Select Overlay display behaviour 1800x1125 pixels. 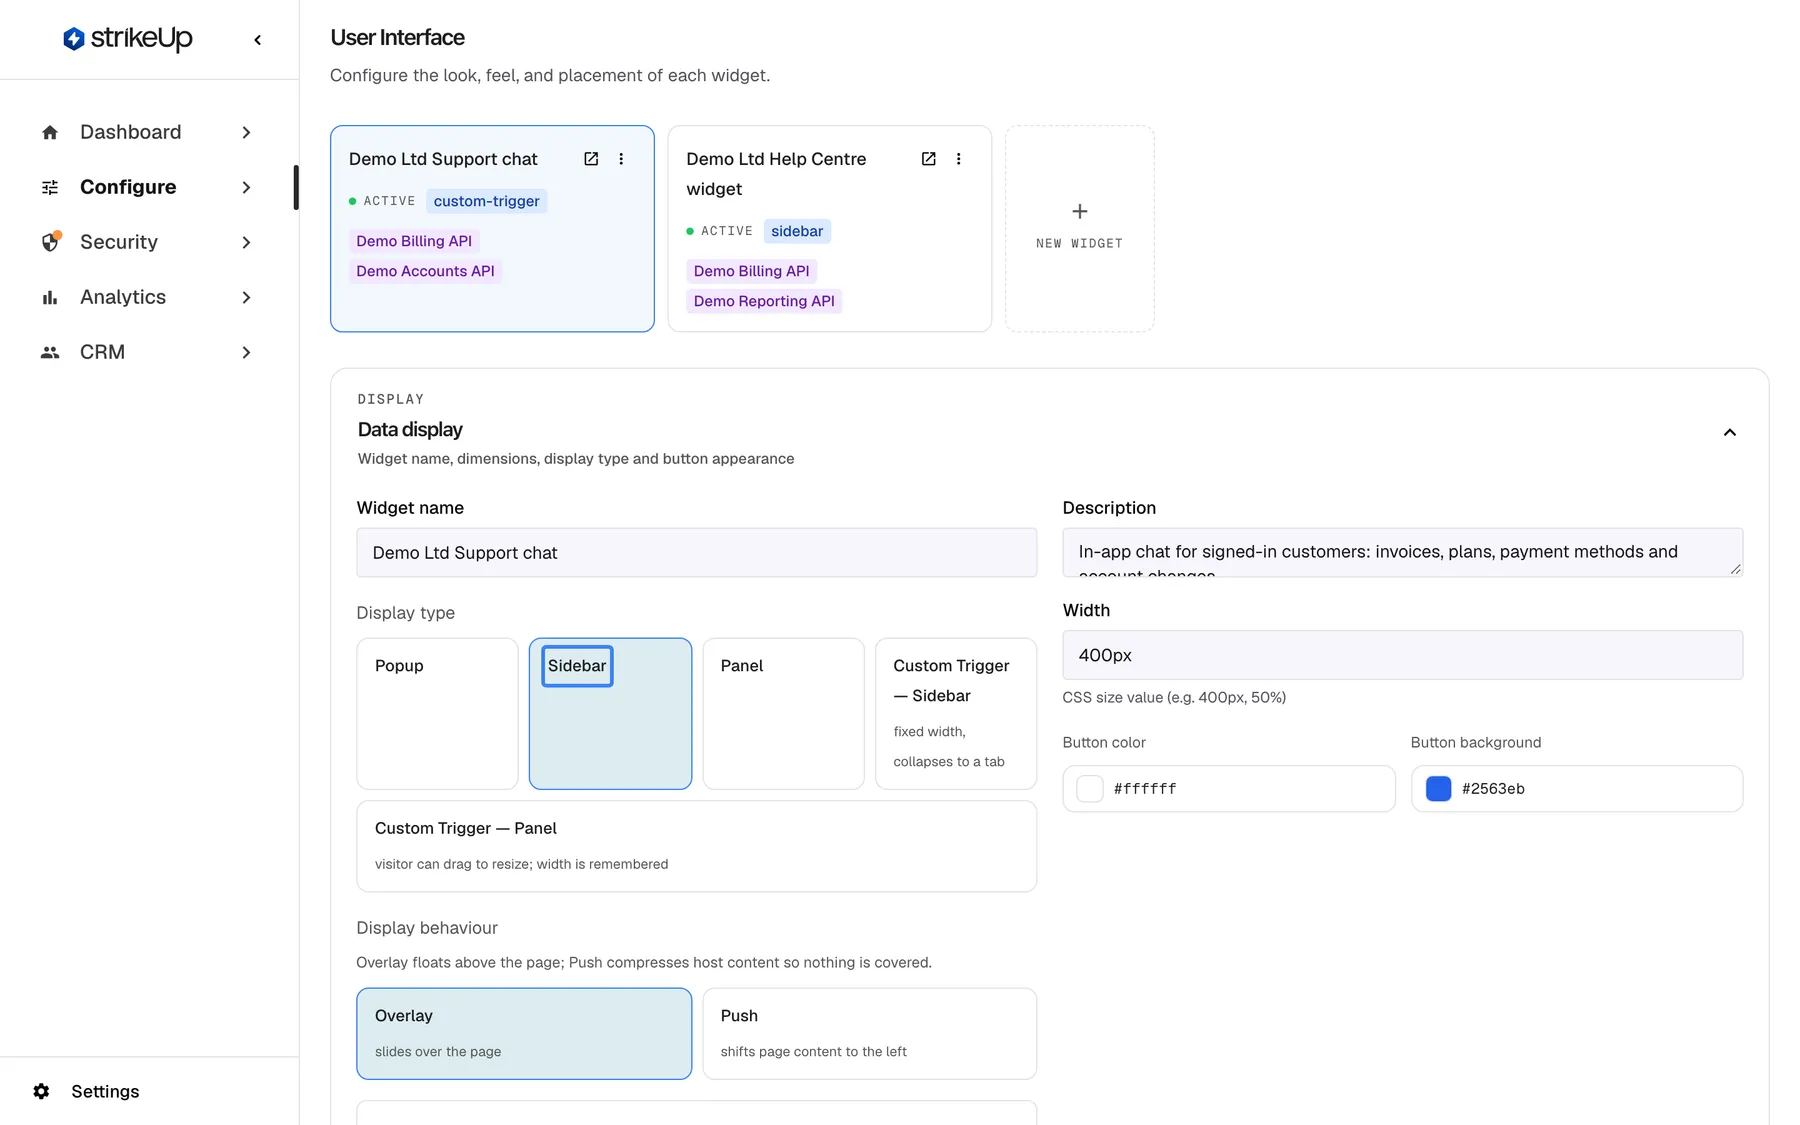524,1034
